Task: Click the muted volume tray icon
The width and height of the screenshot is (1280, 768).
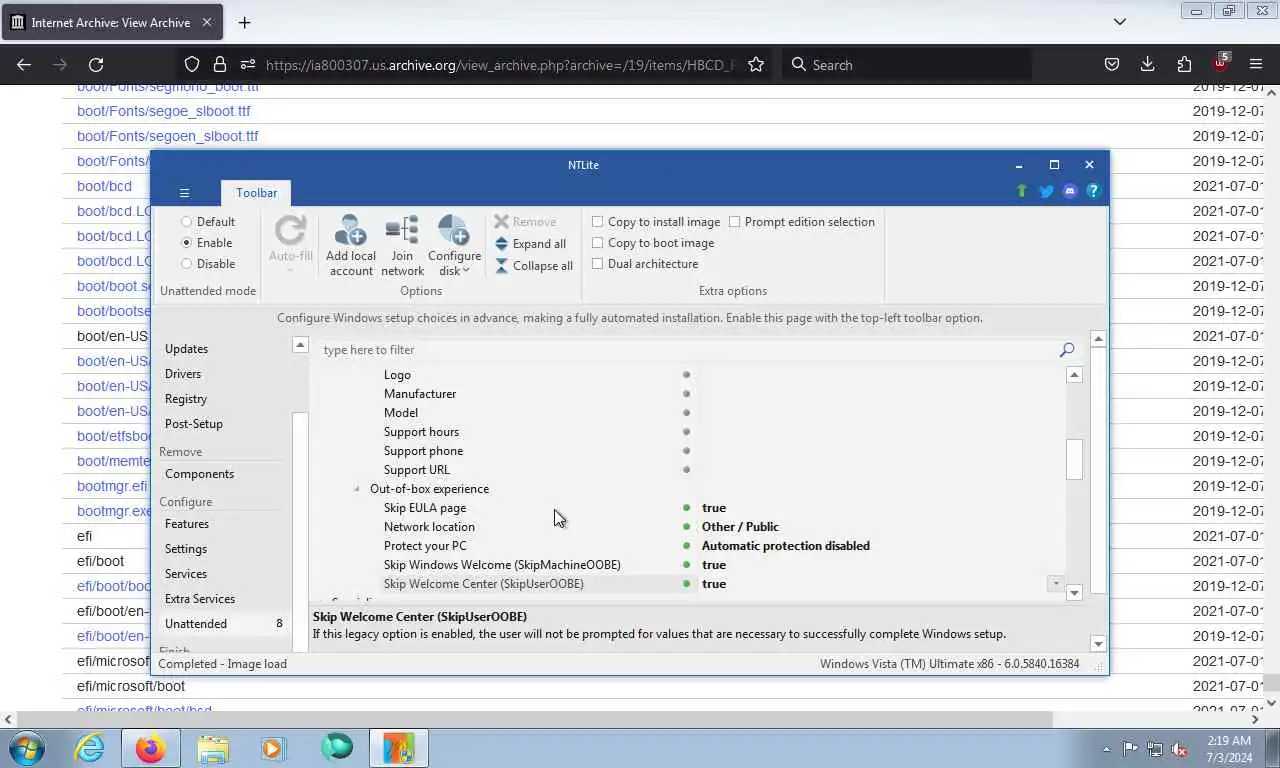Action: (1180, 749)
